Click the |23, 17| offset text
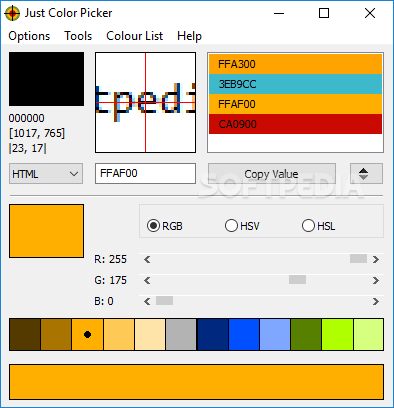The height and width of the screenshot is (408, 394). [28, 148]
